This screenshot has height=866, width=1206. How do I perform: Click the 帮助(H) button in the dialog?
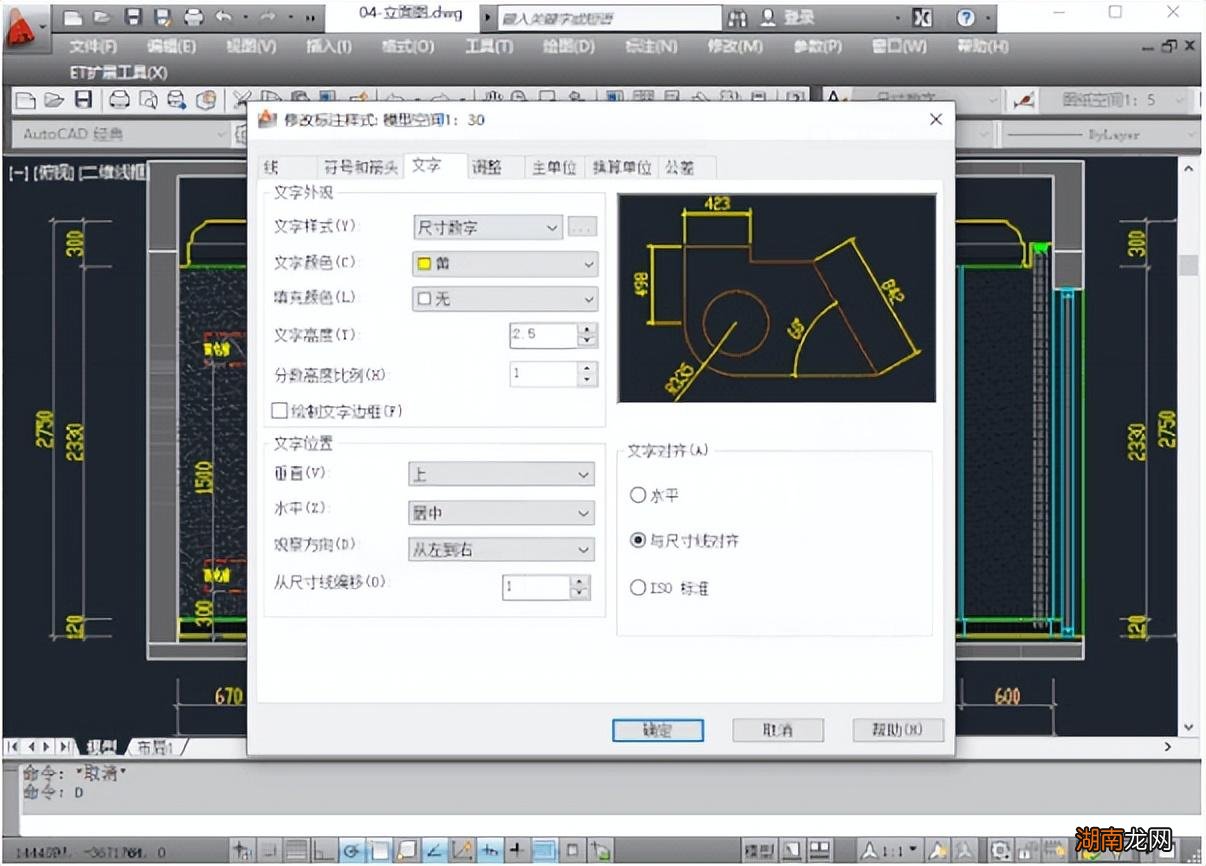pos(897,730)
